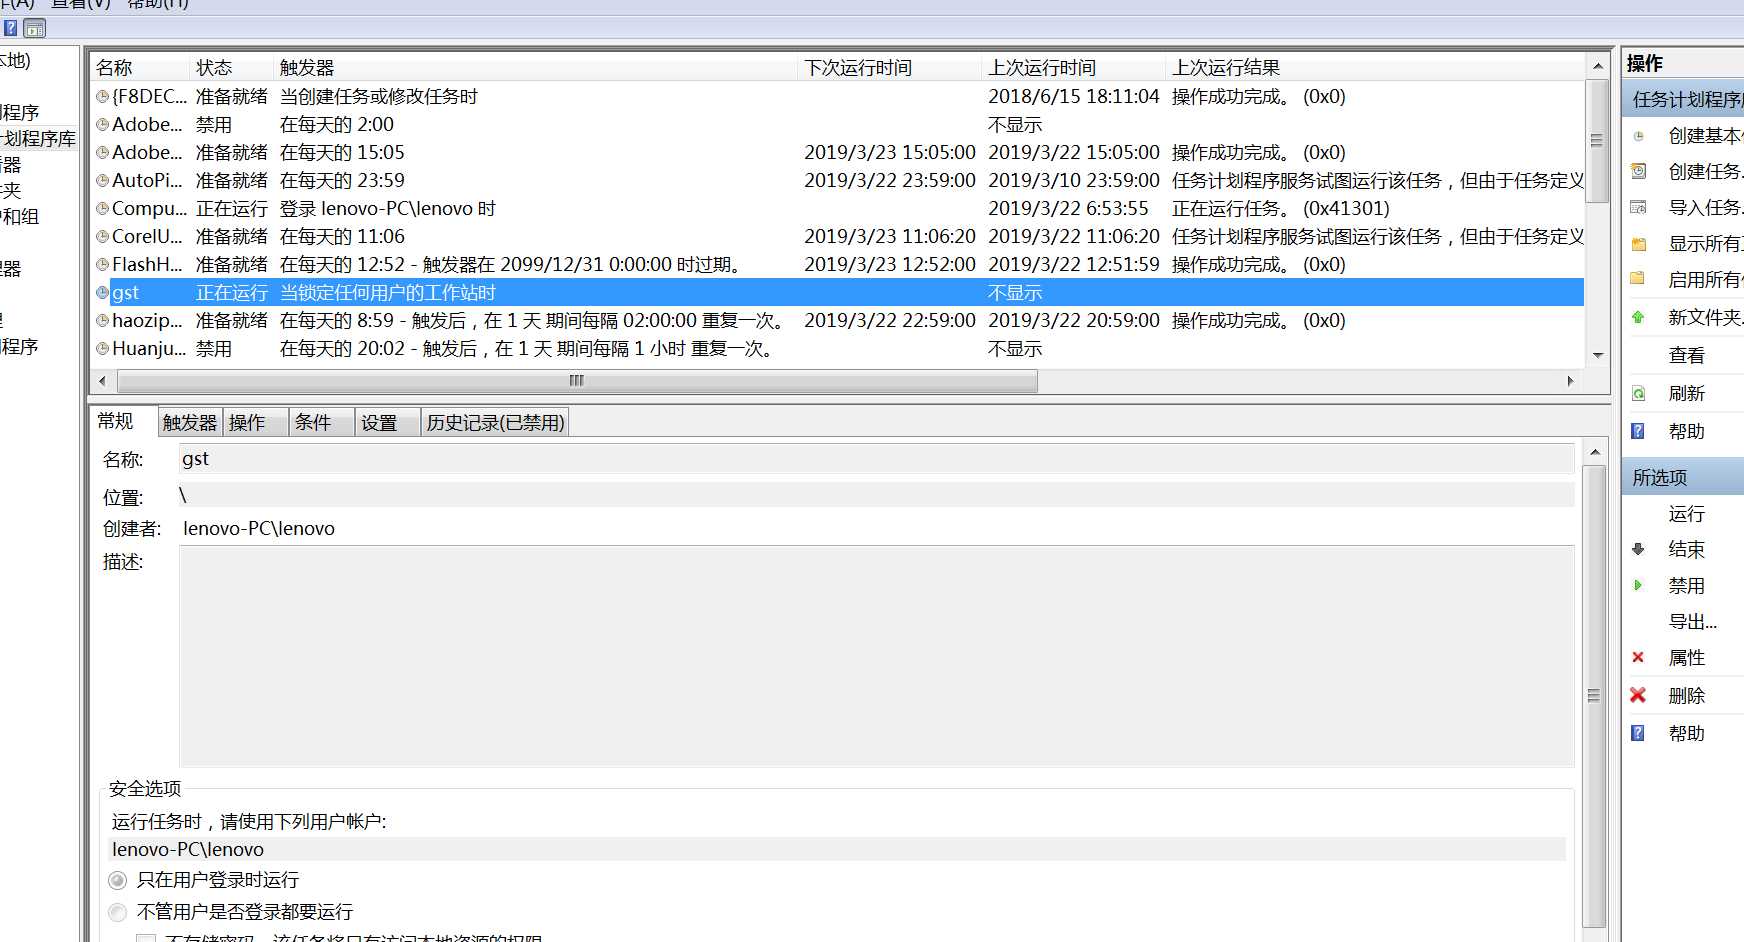Select the haozip... task row trigger text

(532, 321)
